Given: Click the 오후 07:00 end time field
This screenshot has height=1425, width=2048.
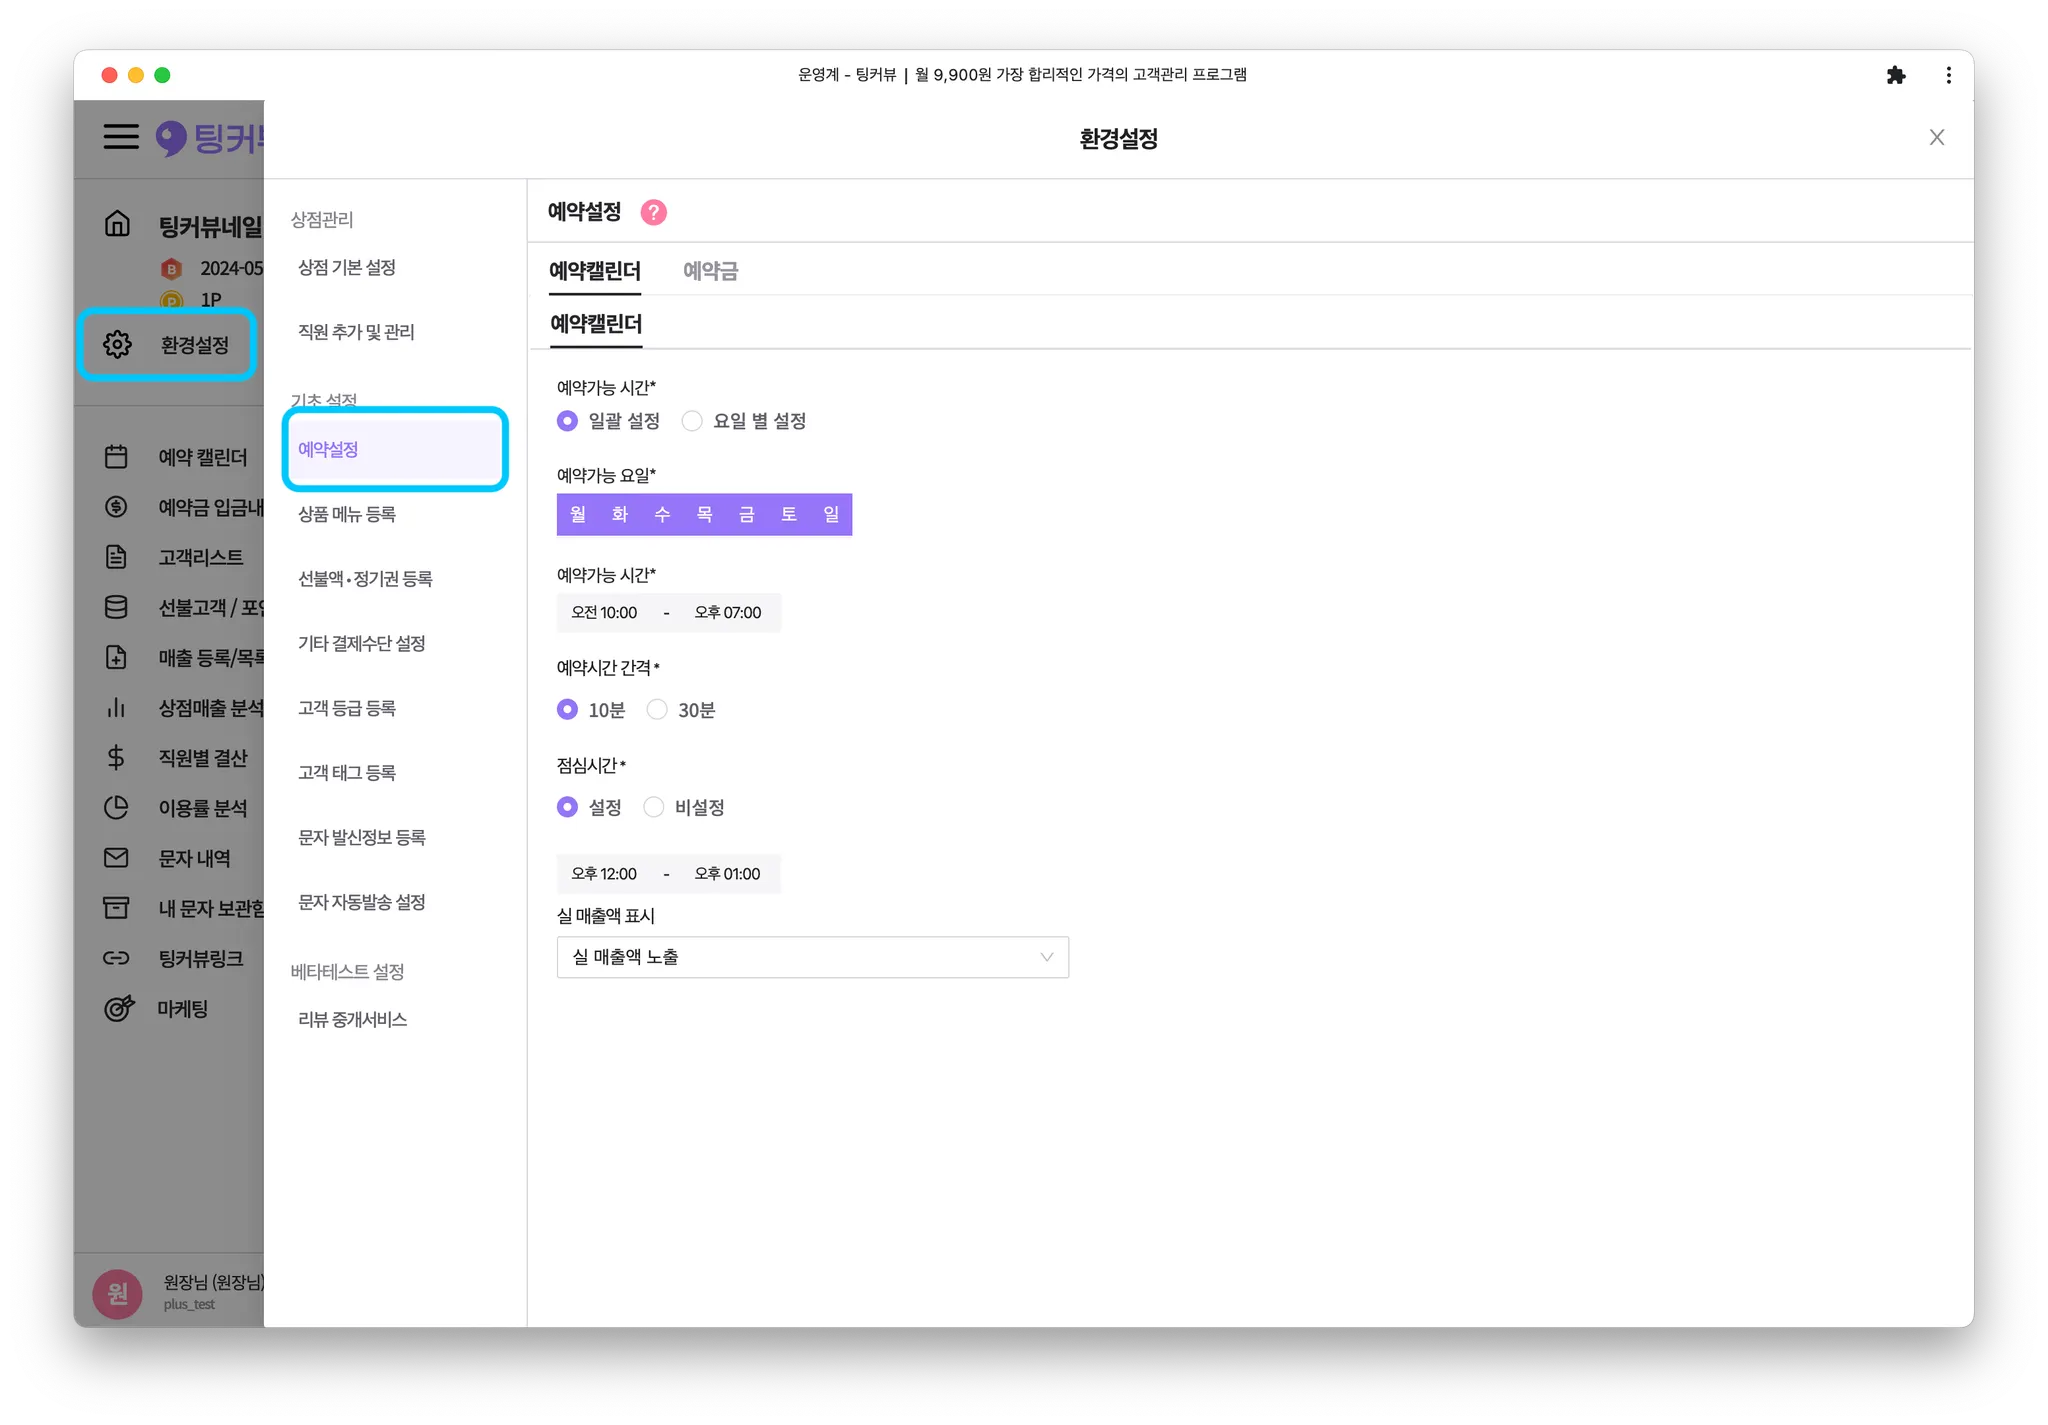Looking at the screenshot, I should pos(727,613).
